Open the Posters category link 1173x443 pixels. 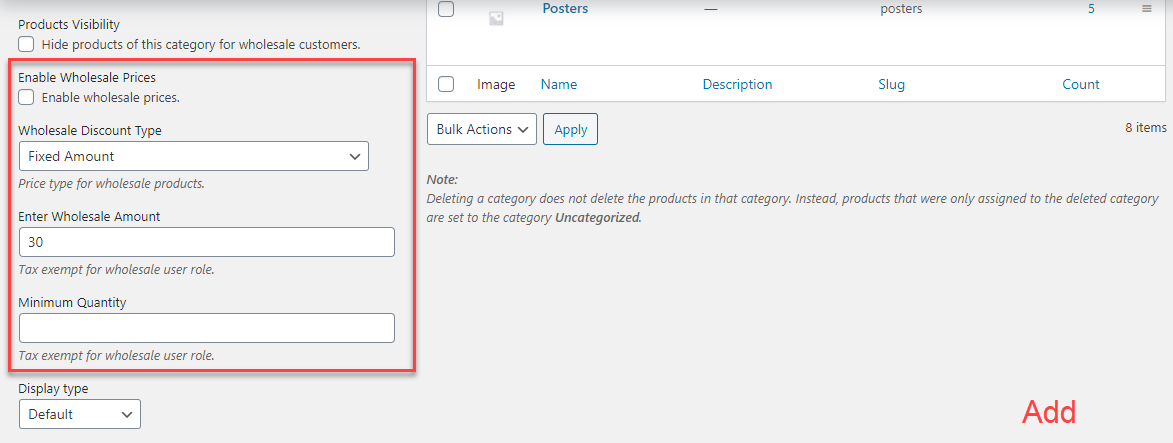(x=565, y=9)
